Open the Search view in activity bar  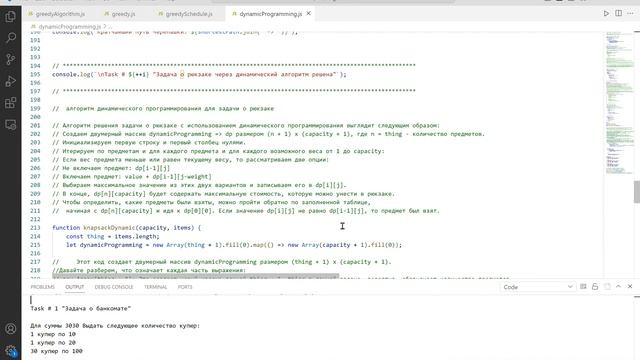pos(11,38)
